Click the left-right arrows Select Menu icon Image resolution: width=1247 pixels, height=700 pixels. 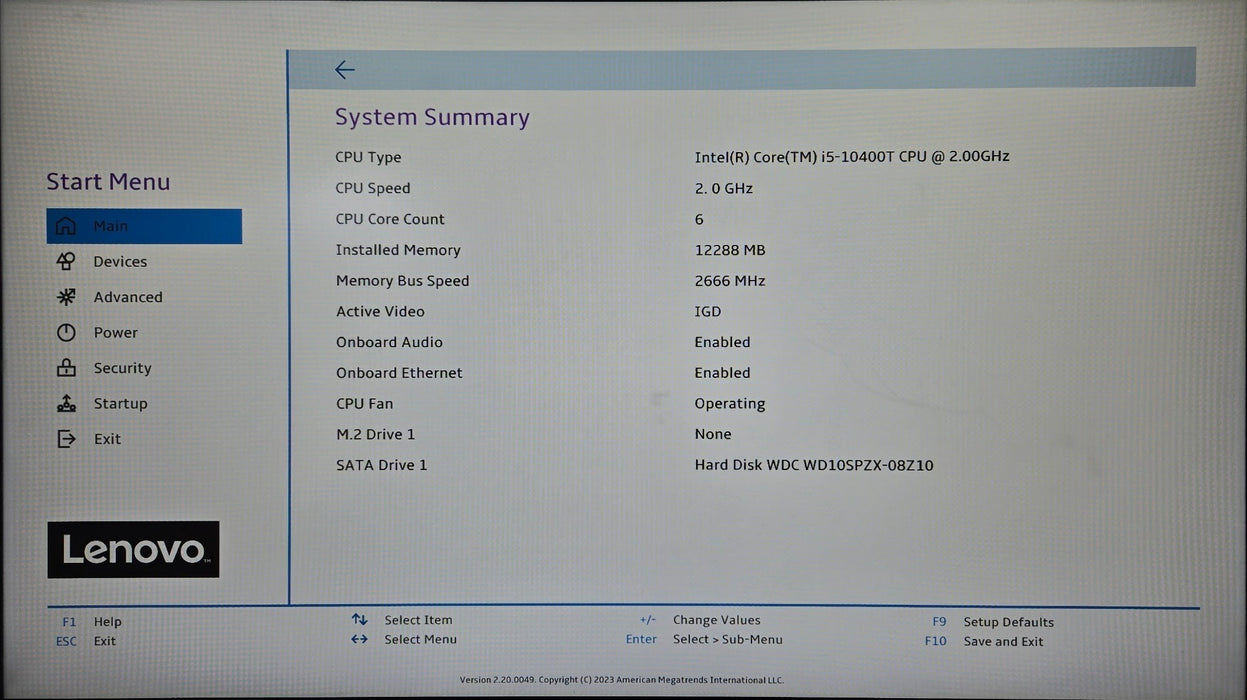coord(359,639)
